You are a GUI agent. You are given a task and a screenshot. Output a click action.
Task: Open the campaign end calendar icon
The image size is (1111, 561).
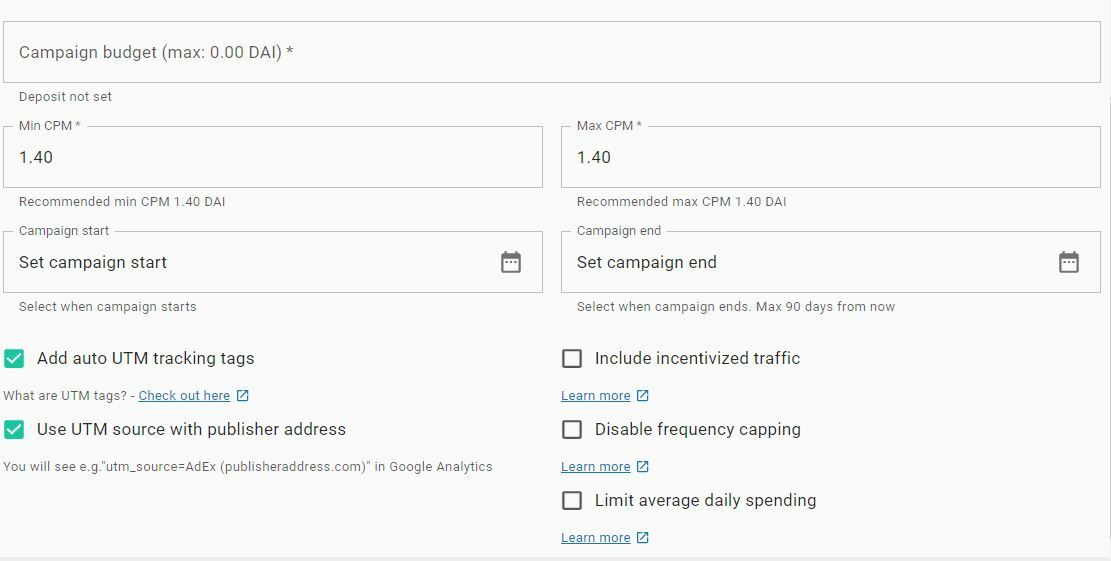coord(1068,262)
